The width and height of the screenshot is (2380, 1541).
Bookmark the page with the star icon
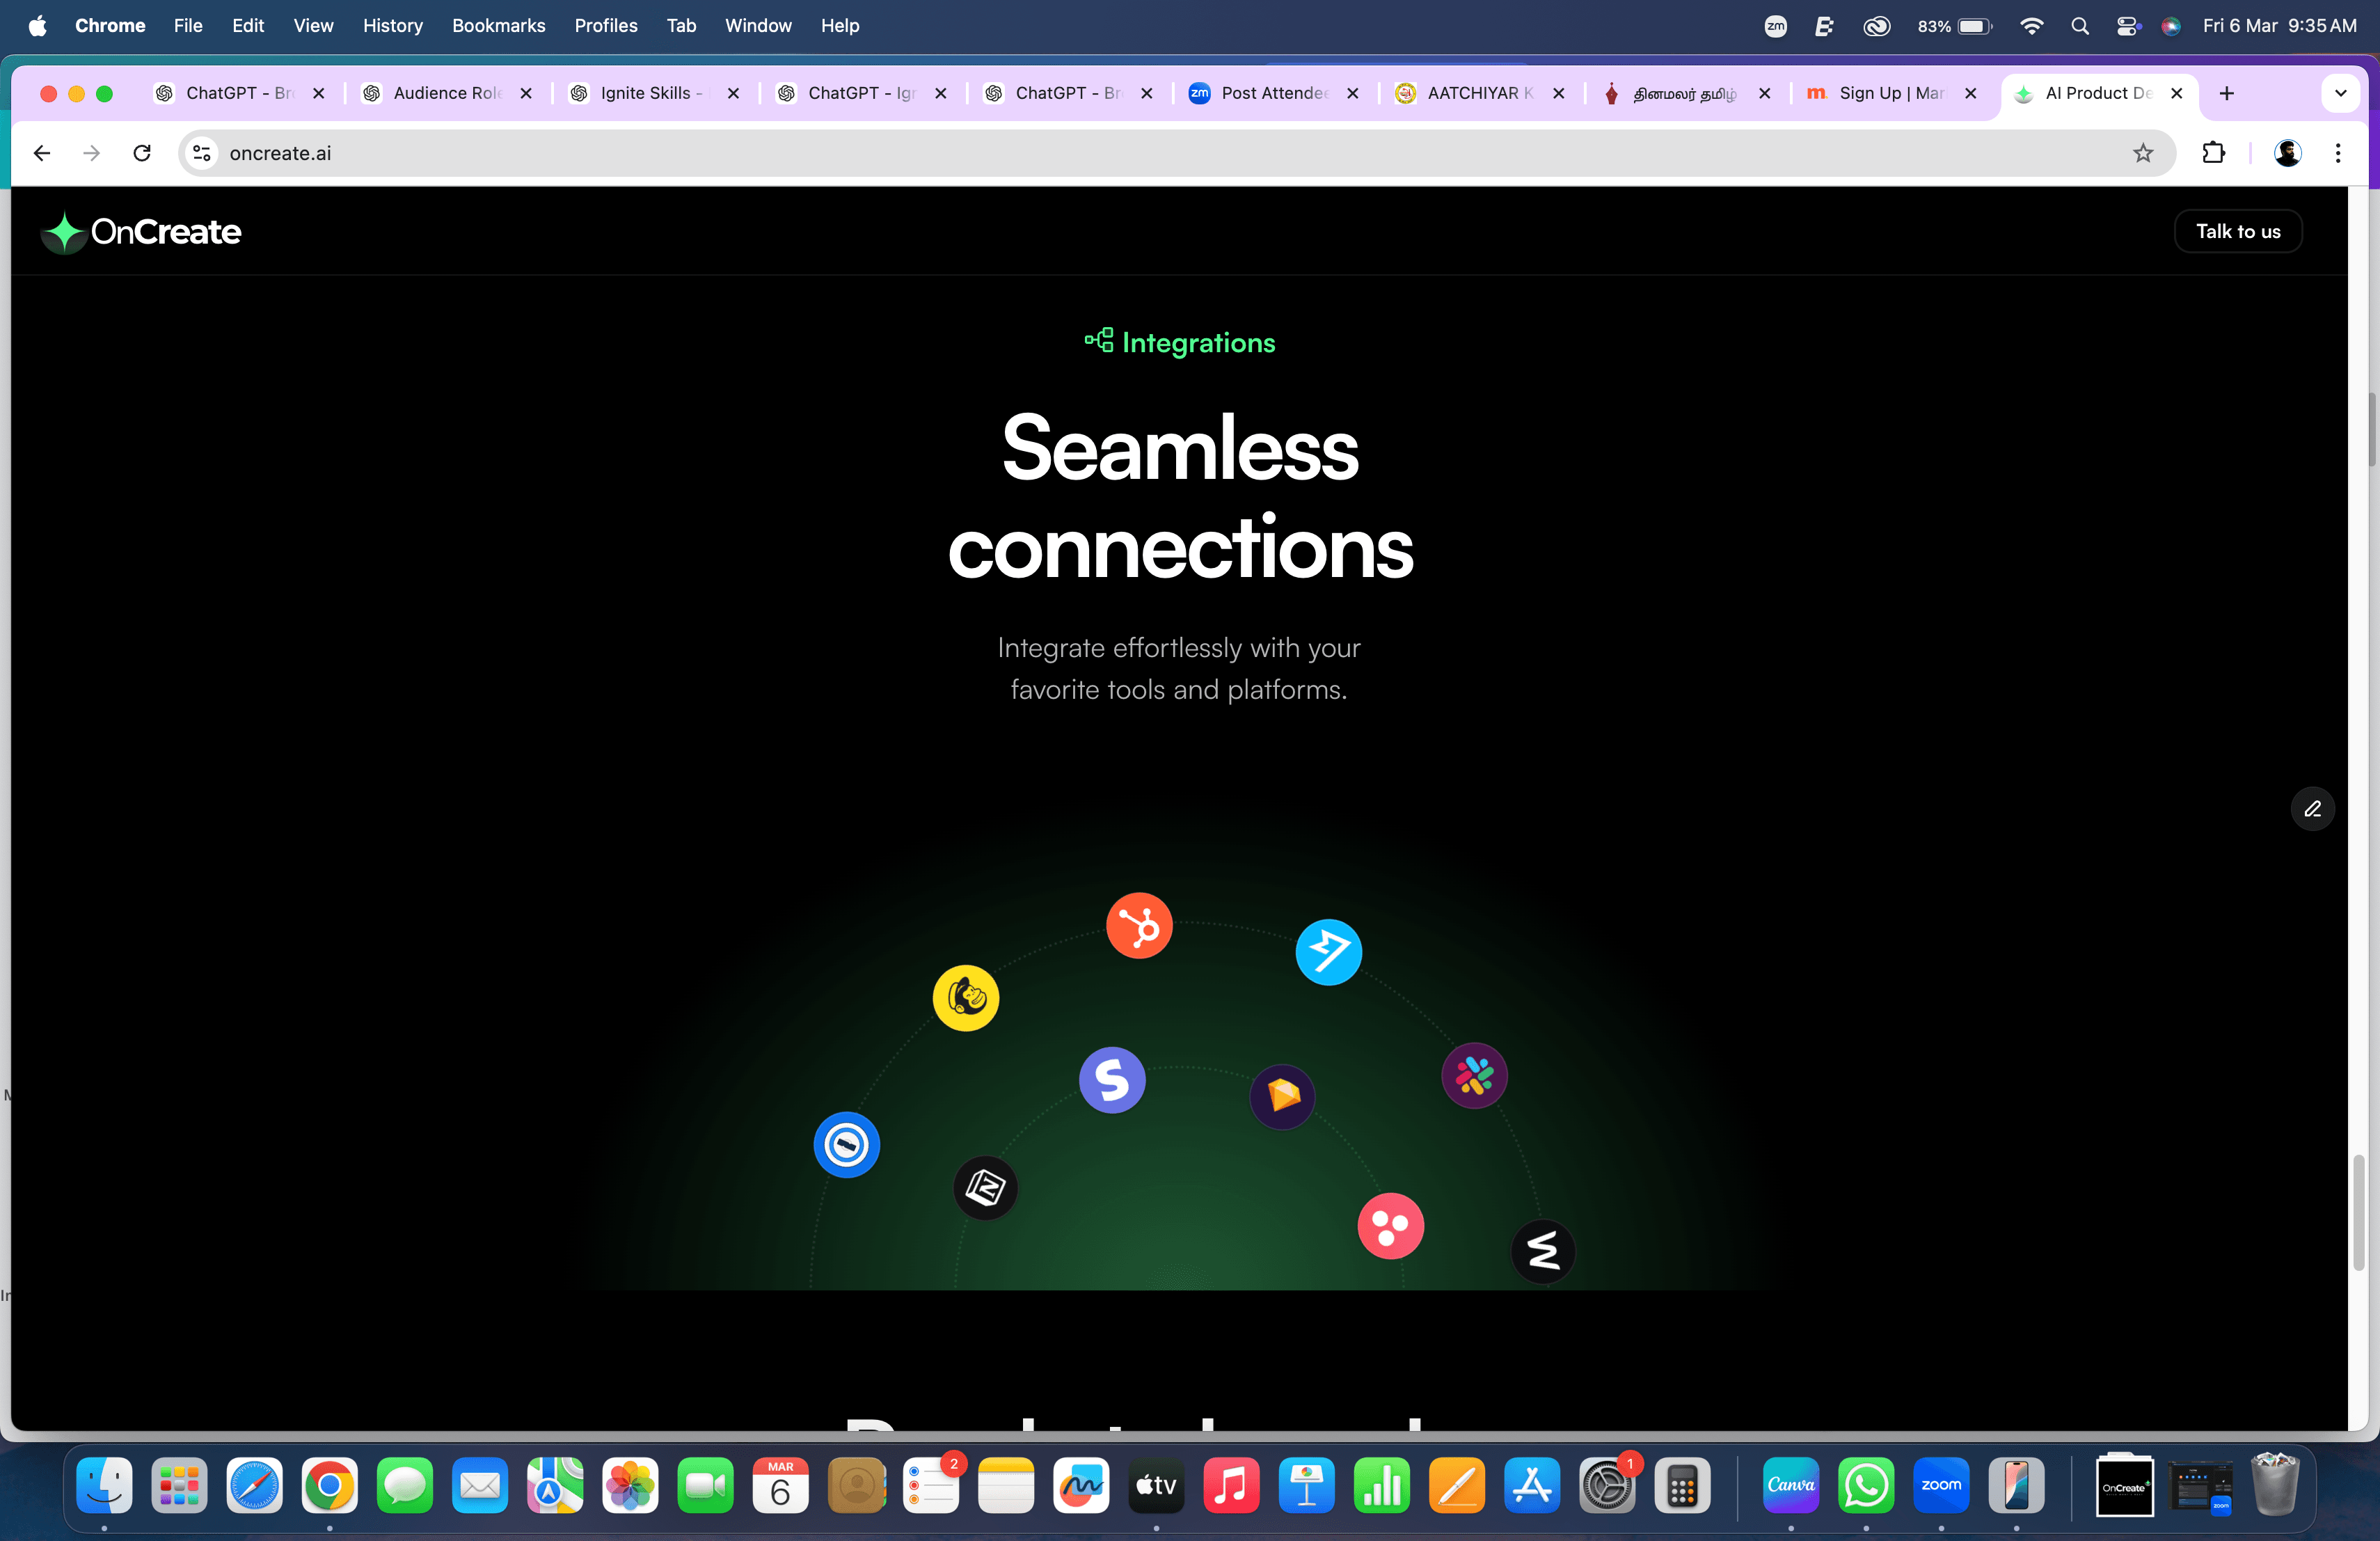tap(2144, 152)
